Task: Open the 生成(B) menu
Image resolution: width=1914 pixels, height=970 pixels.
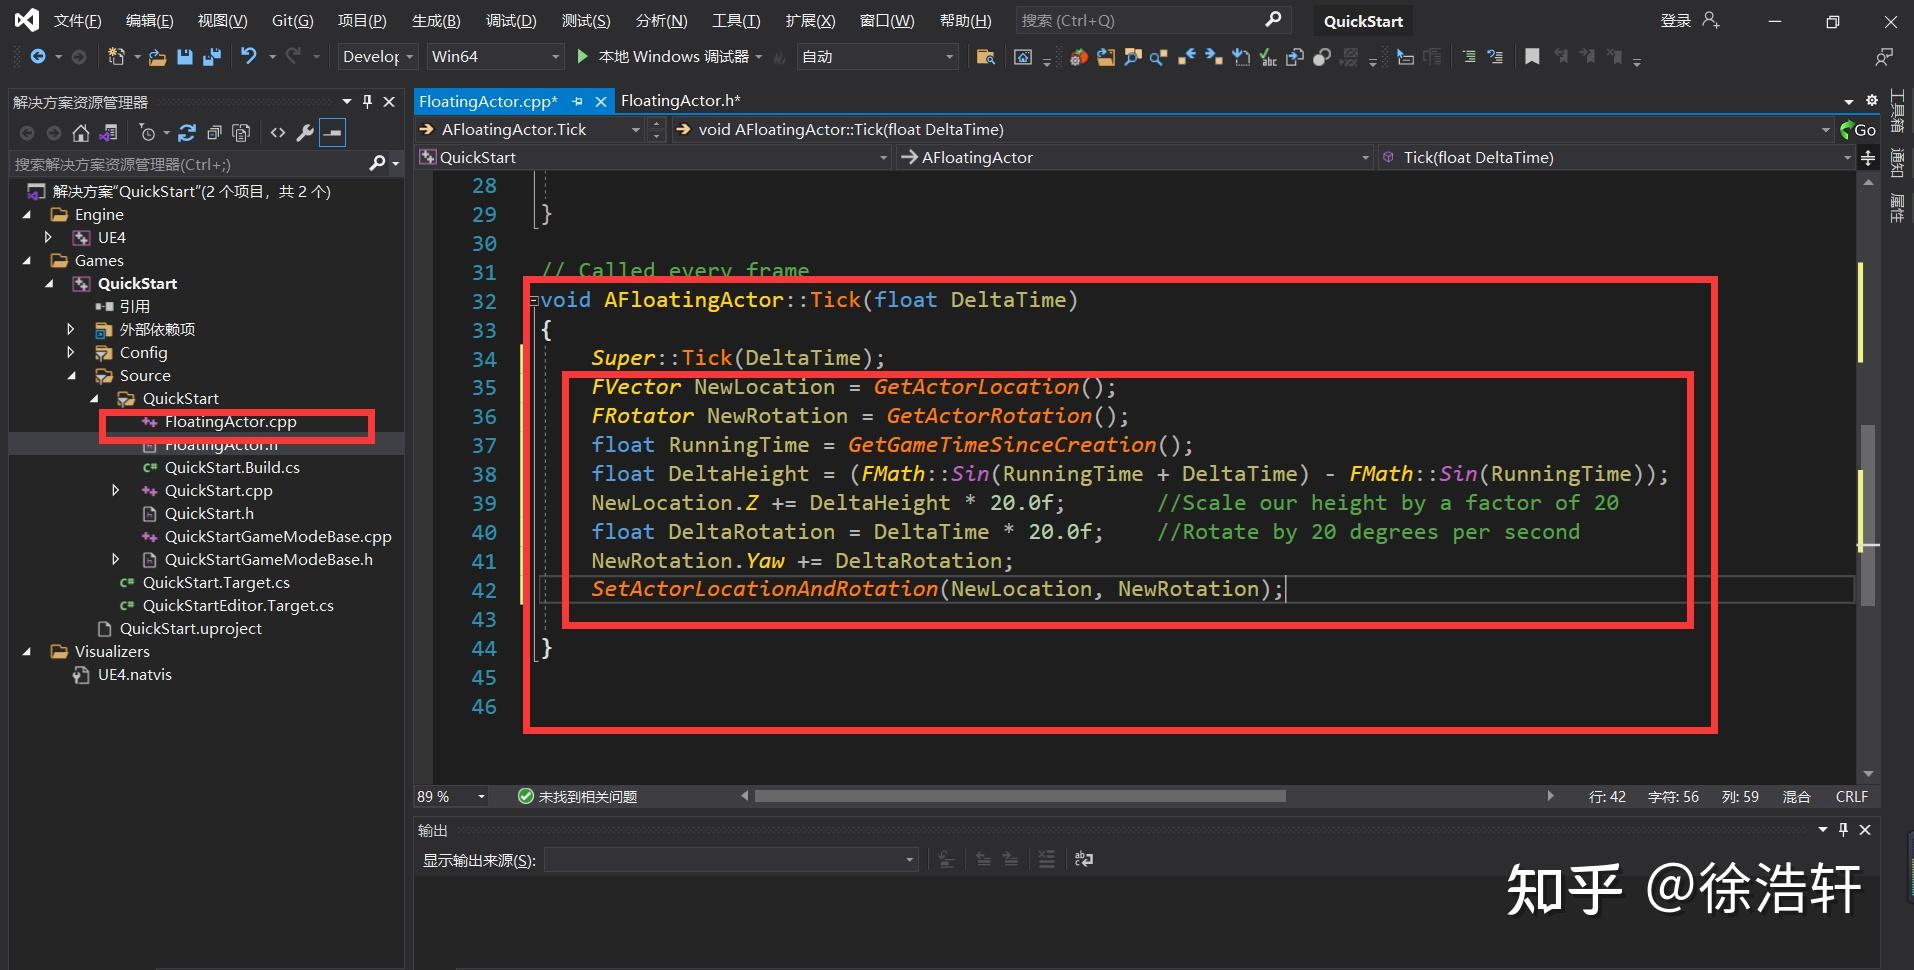Action: click(436, 20)
